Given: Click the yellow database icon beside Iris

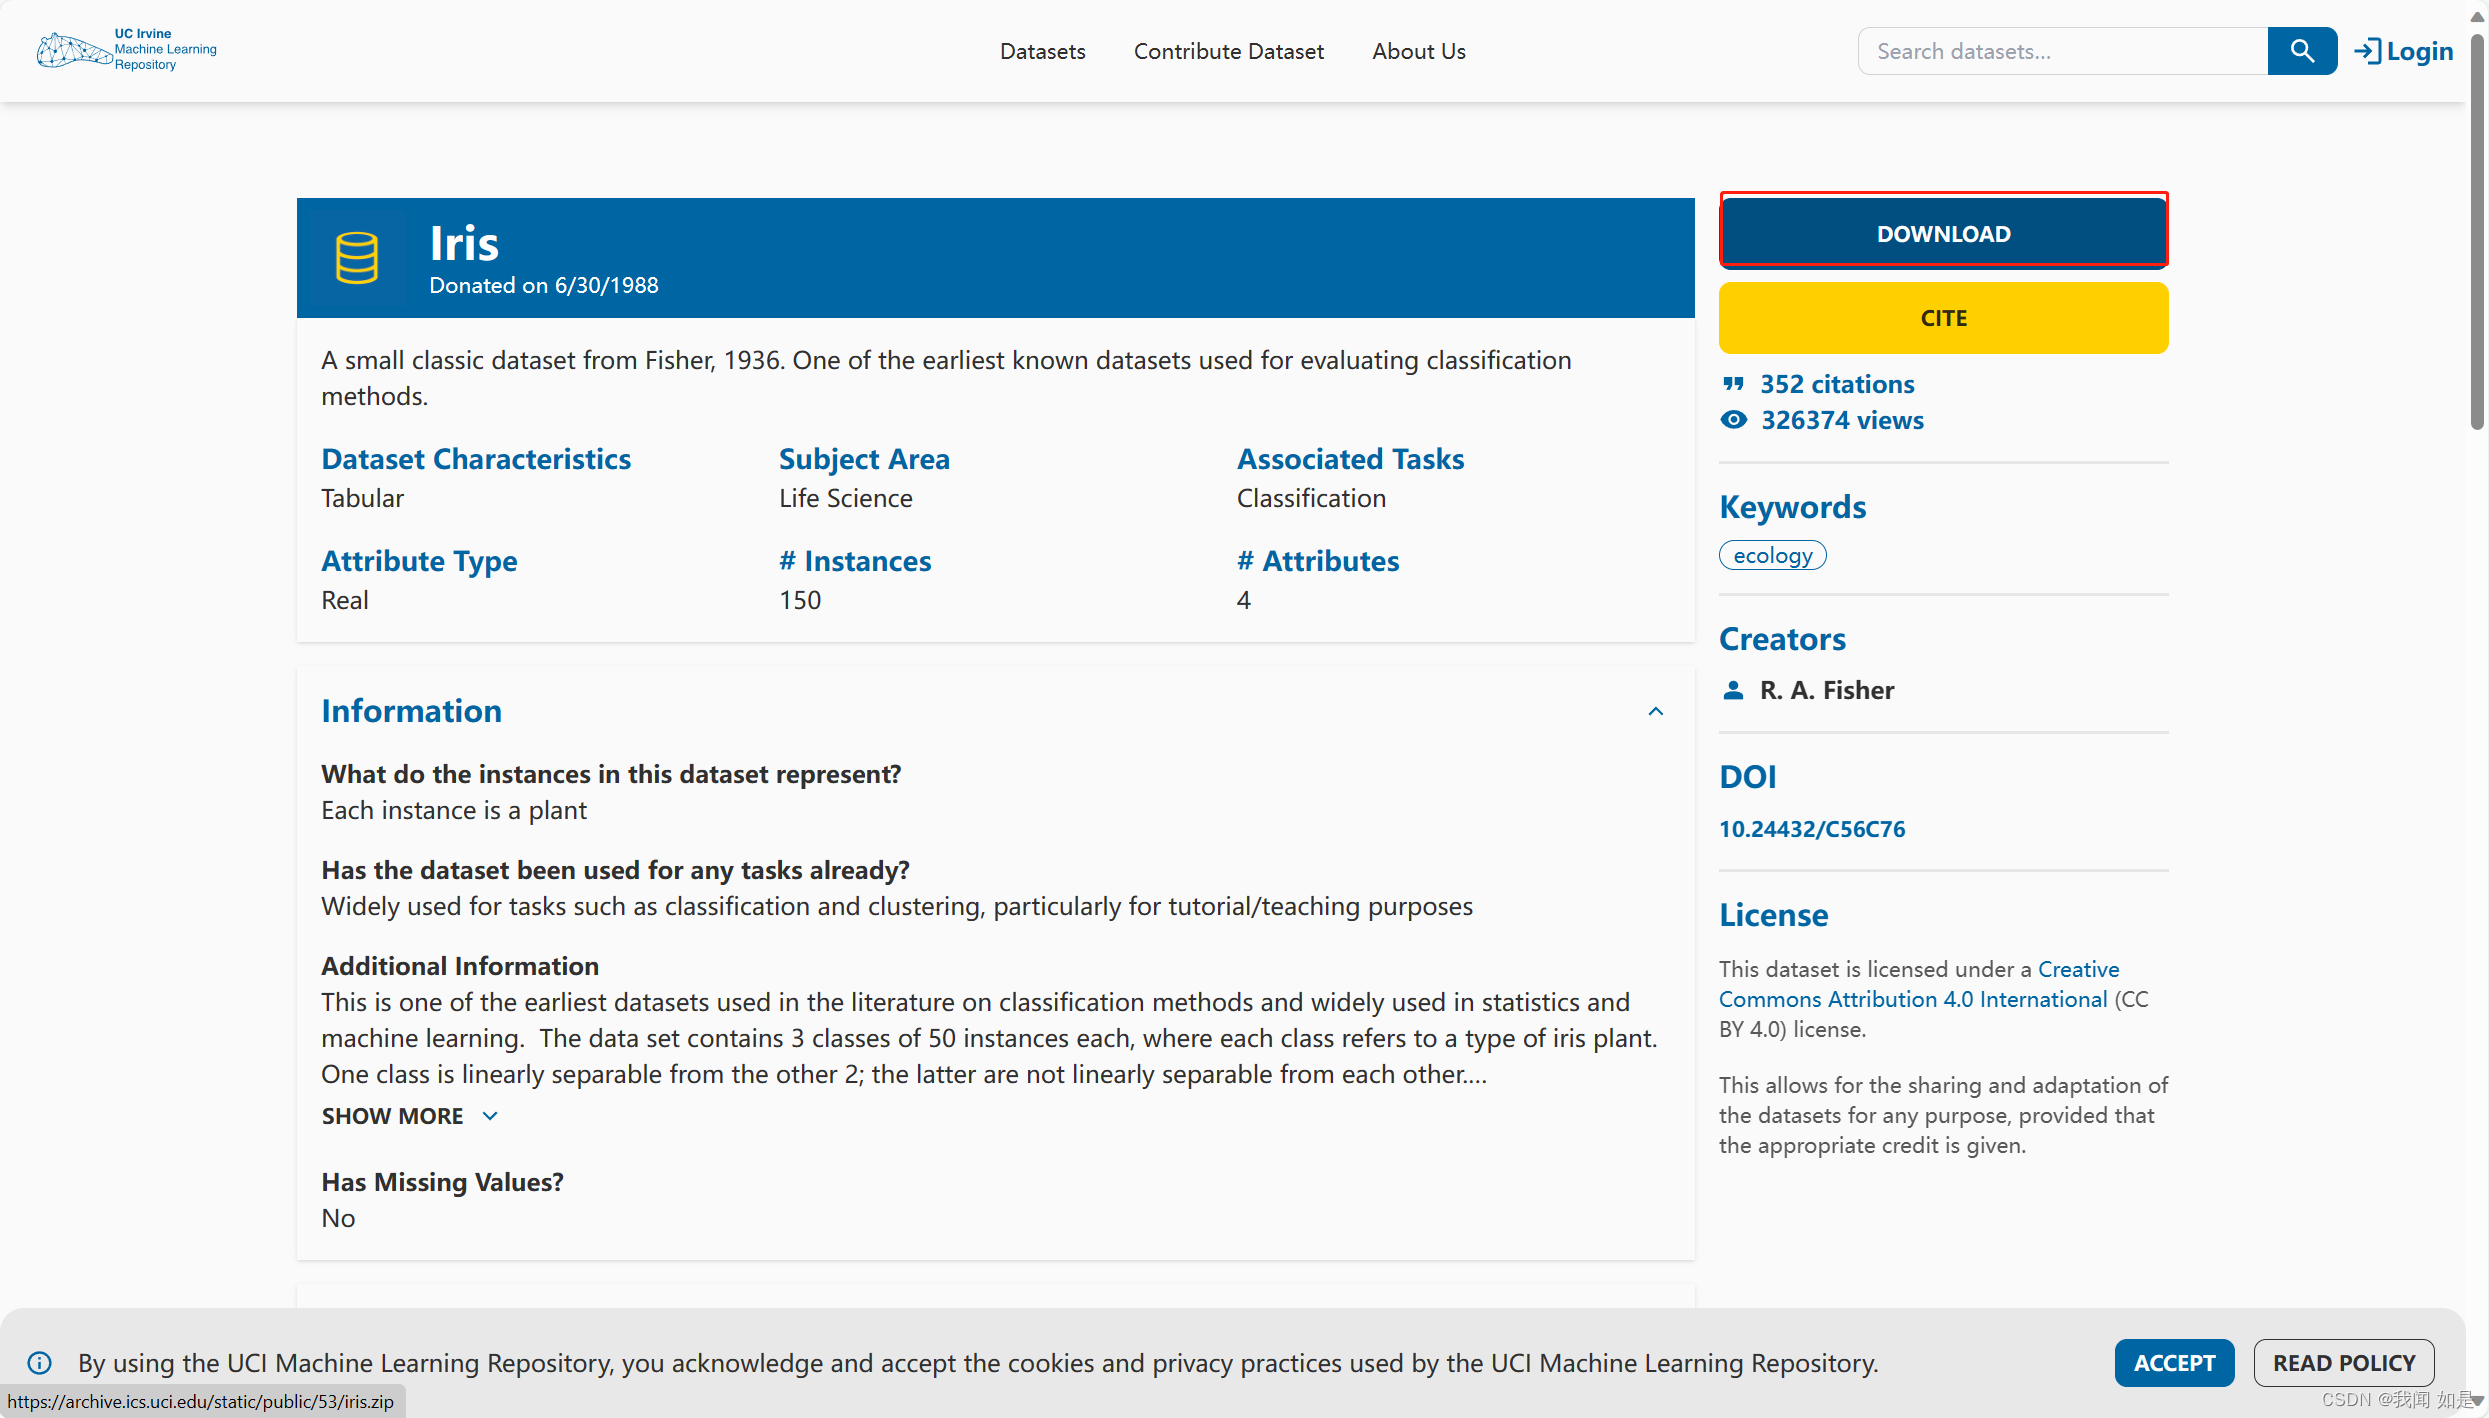Looking at the screenshot, I should (x=357, y=258).
